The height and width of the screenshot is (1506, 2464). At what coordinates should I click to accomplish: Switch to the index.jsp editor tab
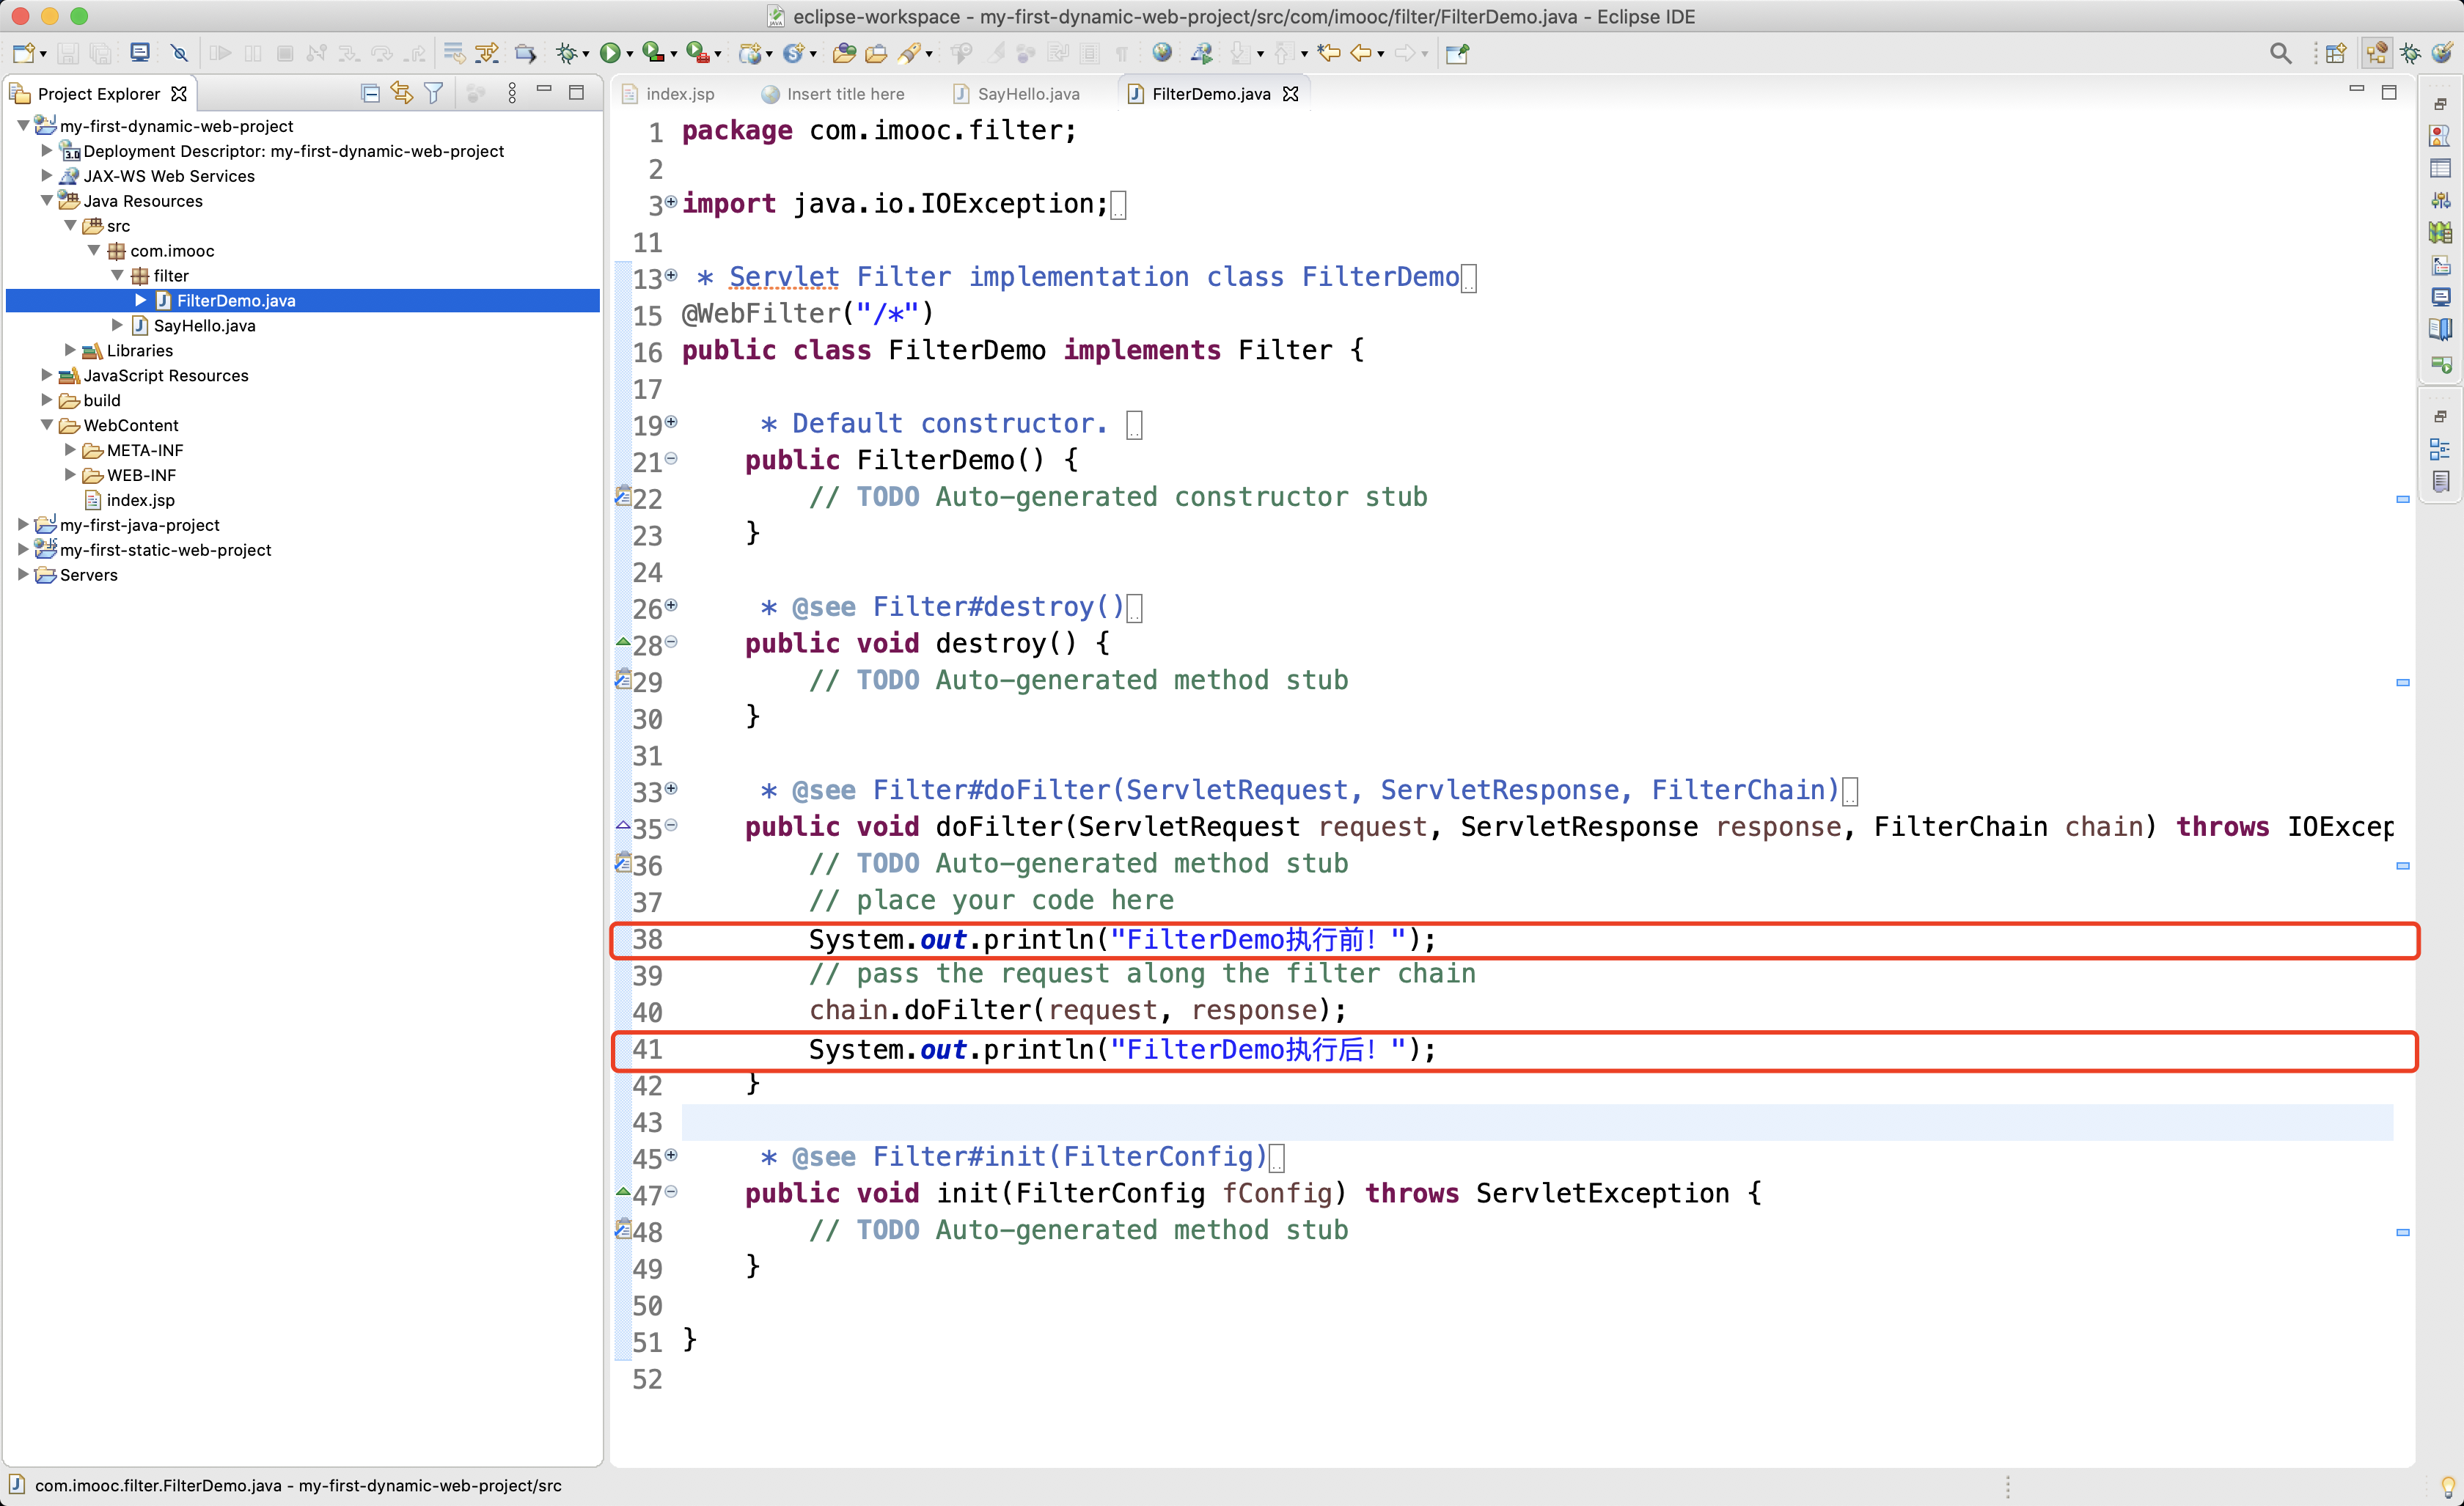pyautogui.click(x=668, y=94)
